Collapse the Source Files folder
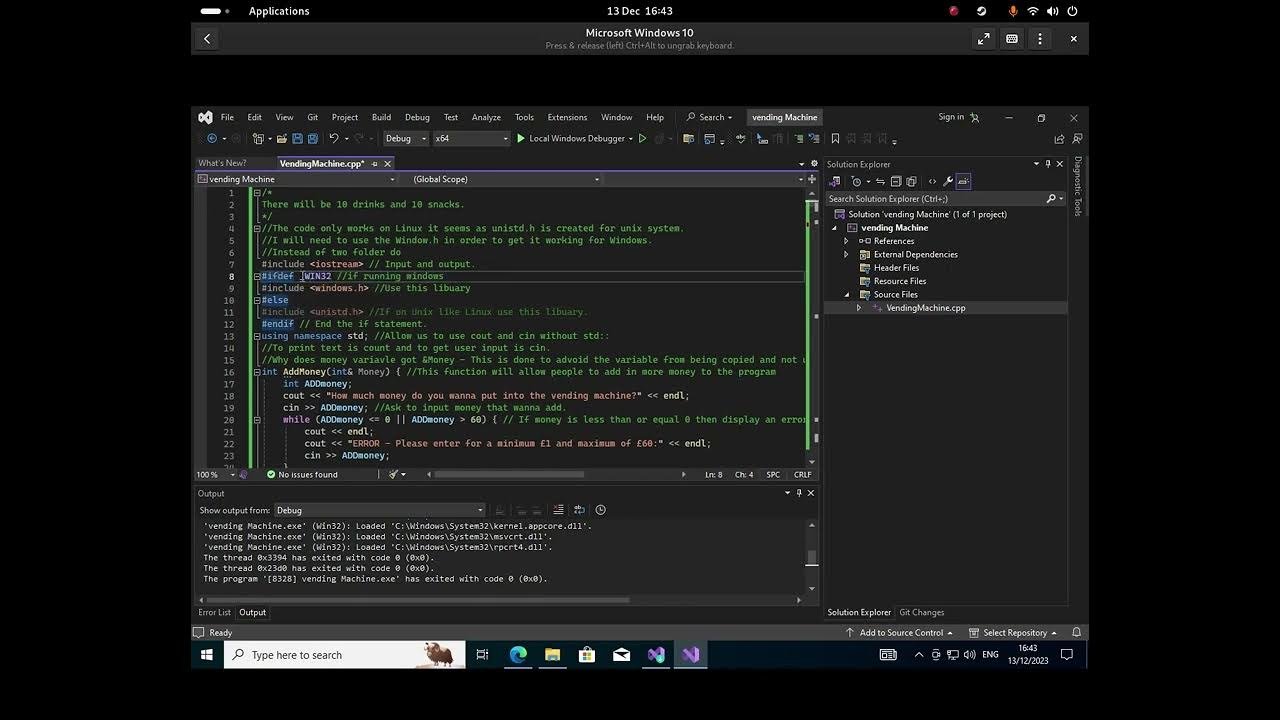The height and width of the screenshot is (720, 1280). coord(847,295)
